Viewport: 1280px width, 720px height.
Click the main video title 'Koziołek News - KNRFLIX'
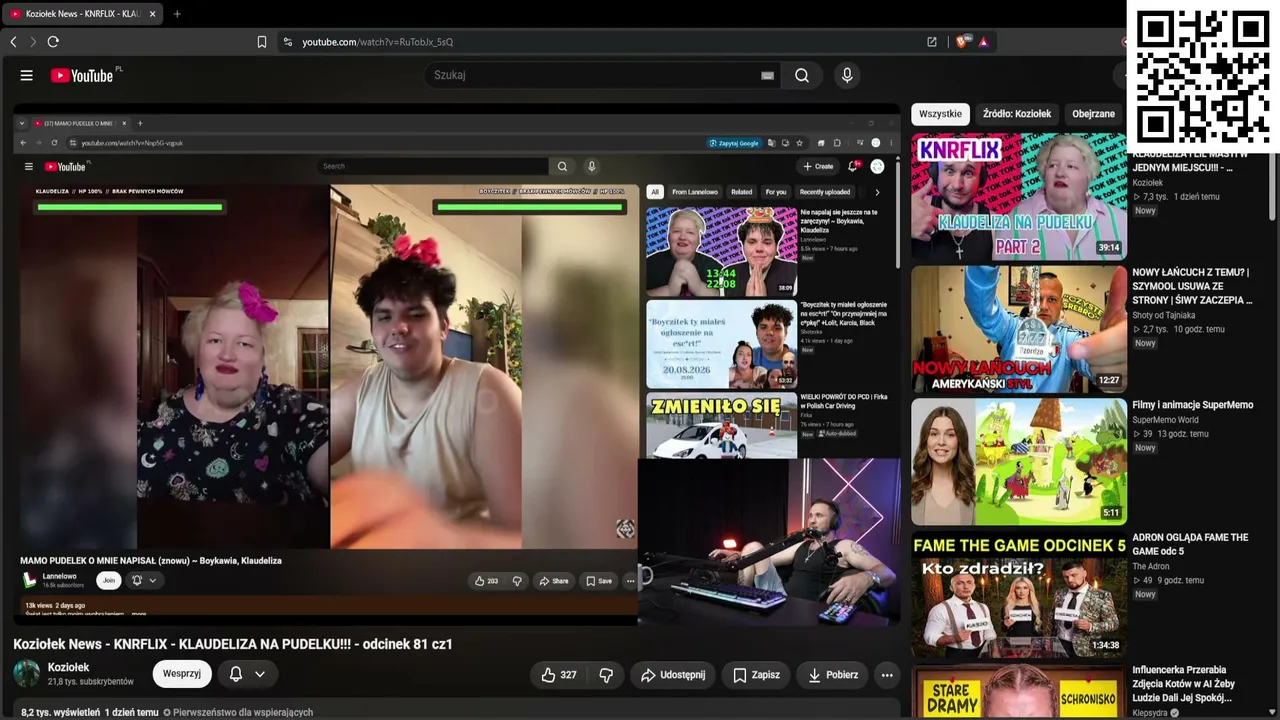pyautogui.click(x=233, y=644)
